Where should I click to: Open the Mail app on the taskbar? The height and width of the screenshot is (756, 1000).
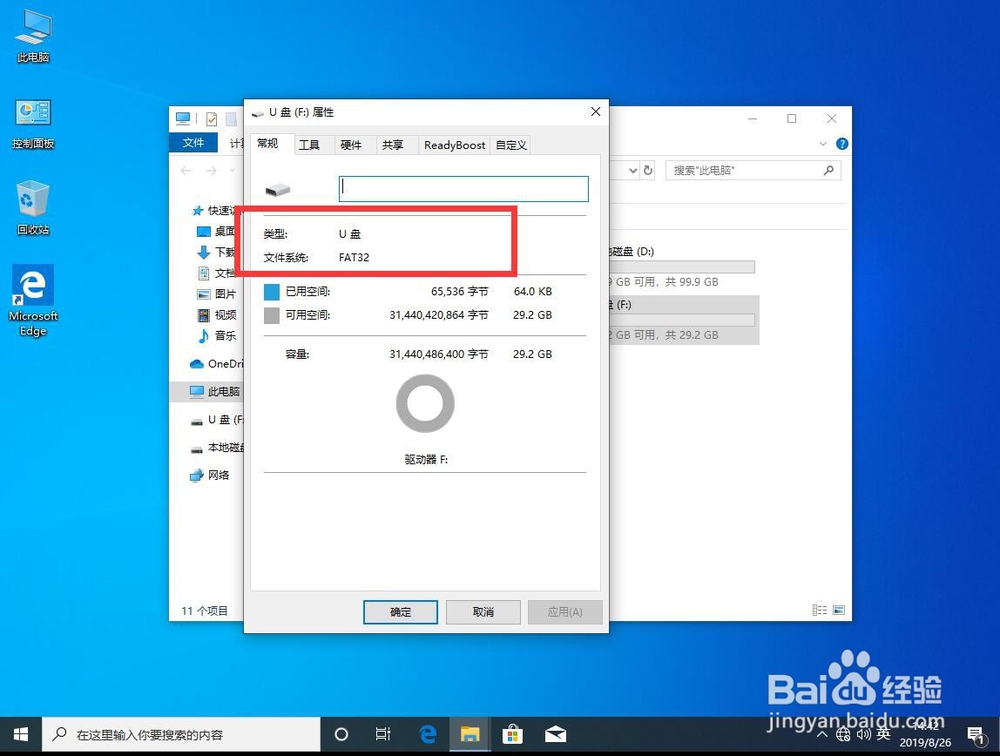pos(556,733)
